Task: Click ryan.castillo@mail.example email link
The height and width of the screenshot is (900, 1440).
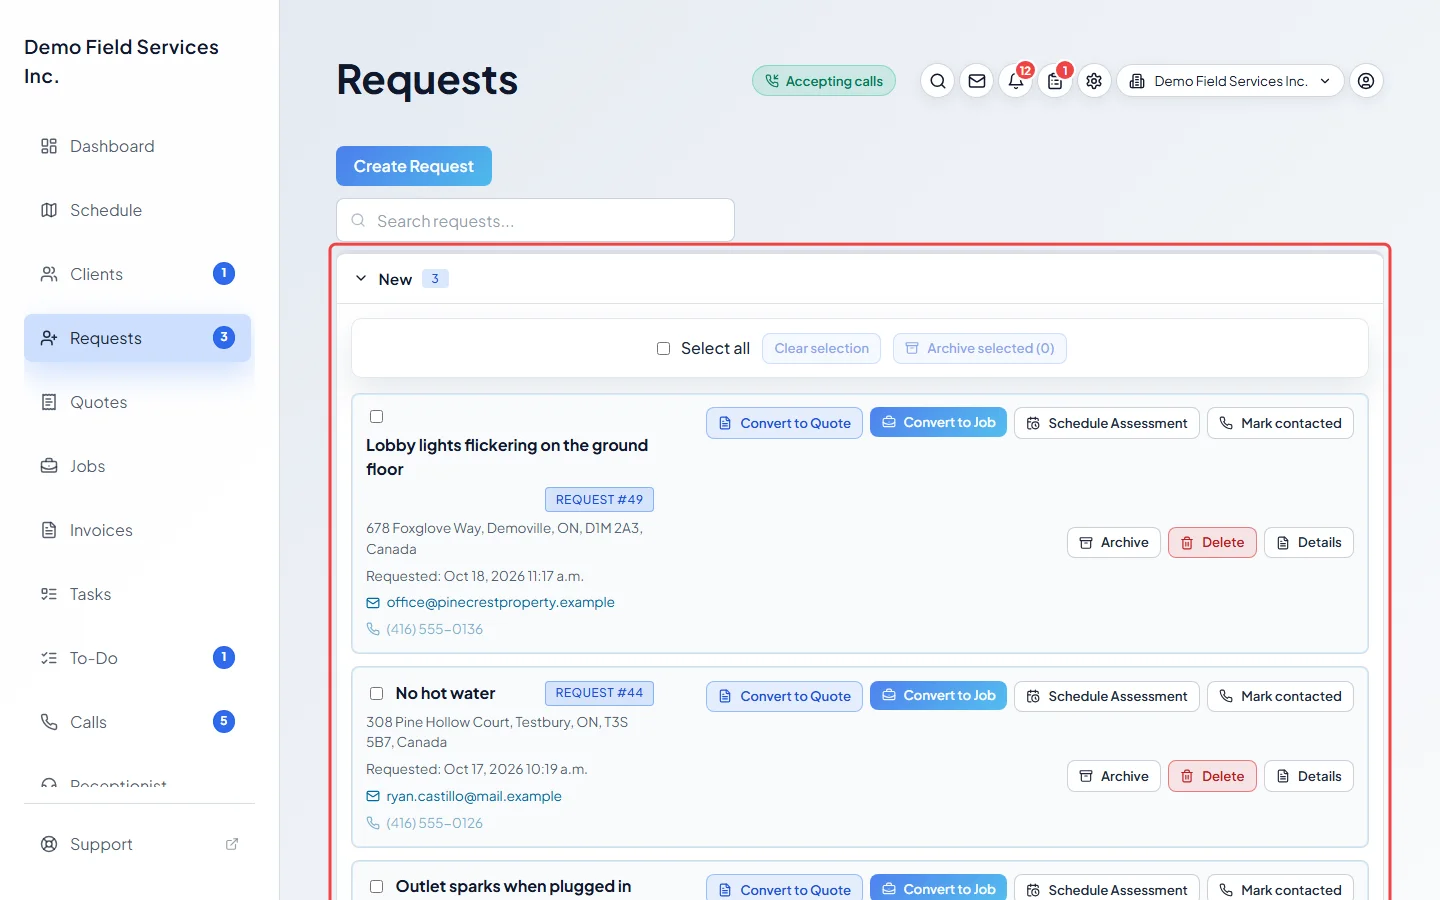Action: coord(474,796)
